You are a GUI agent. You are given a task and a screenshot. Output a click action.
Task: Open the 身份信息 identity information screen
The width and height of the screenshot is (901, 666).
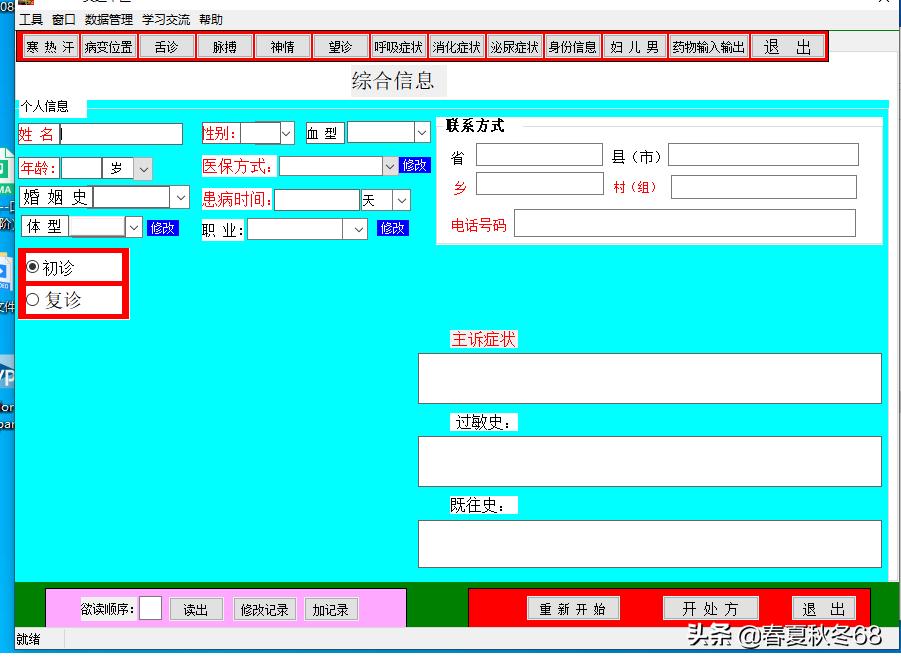coord(572,45)
